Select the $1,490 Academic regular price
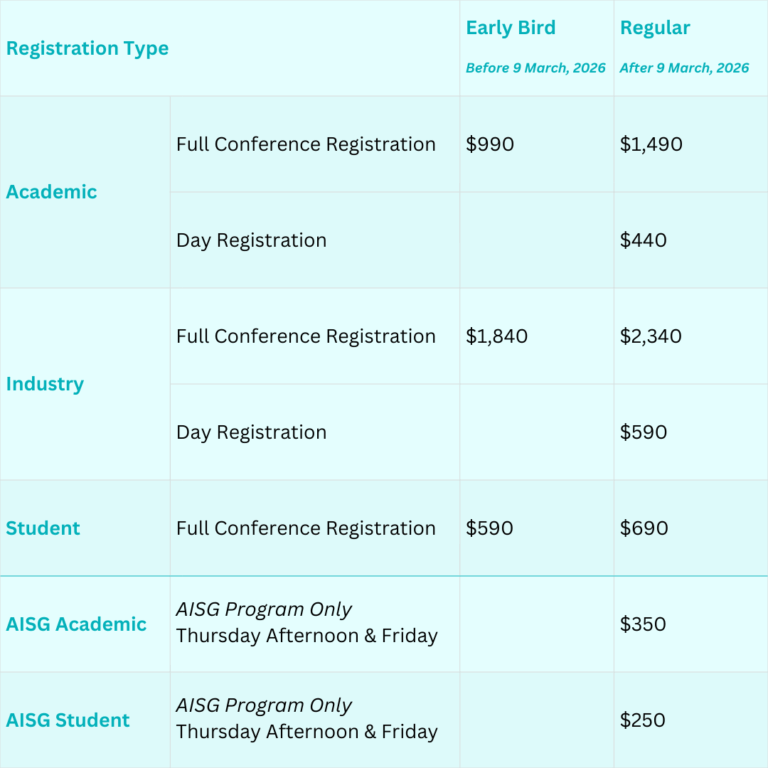This screenshot has height=768, width=768. tap(651, 144)
